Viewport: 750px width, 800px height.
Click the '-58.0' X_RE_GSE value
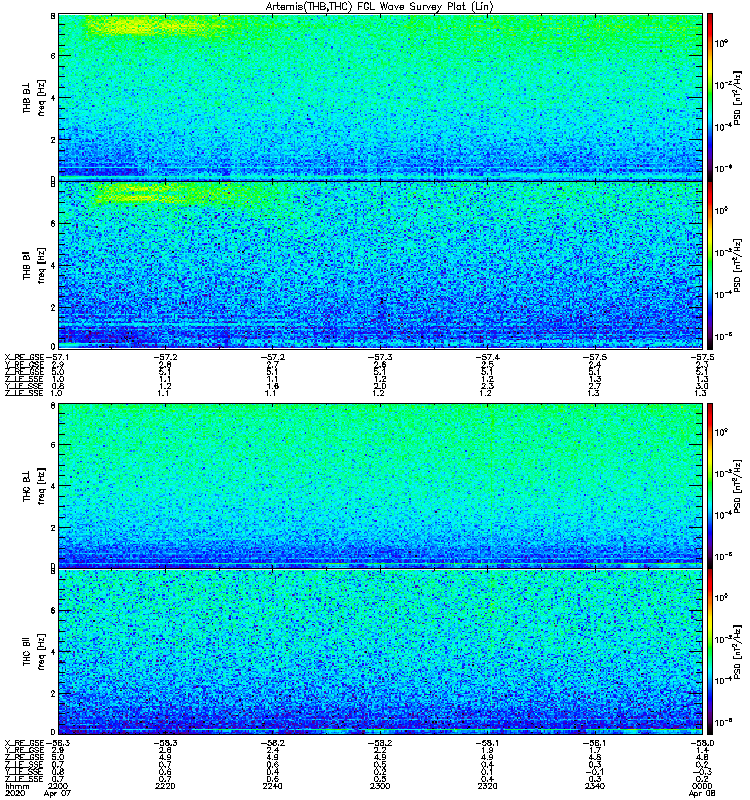pos(702,743)
